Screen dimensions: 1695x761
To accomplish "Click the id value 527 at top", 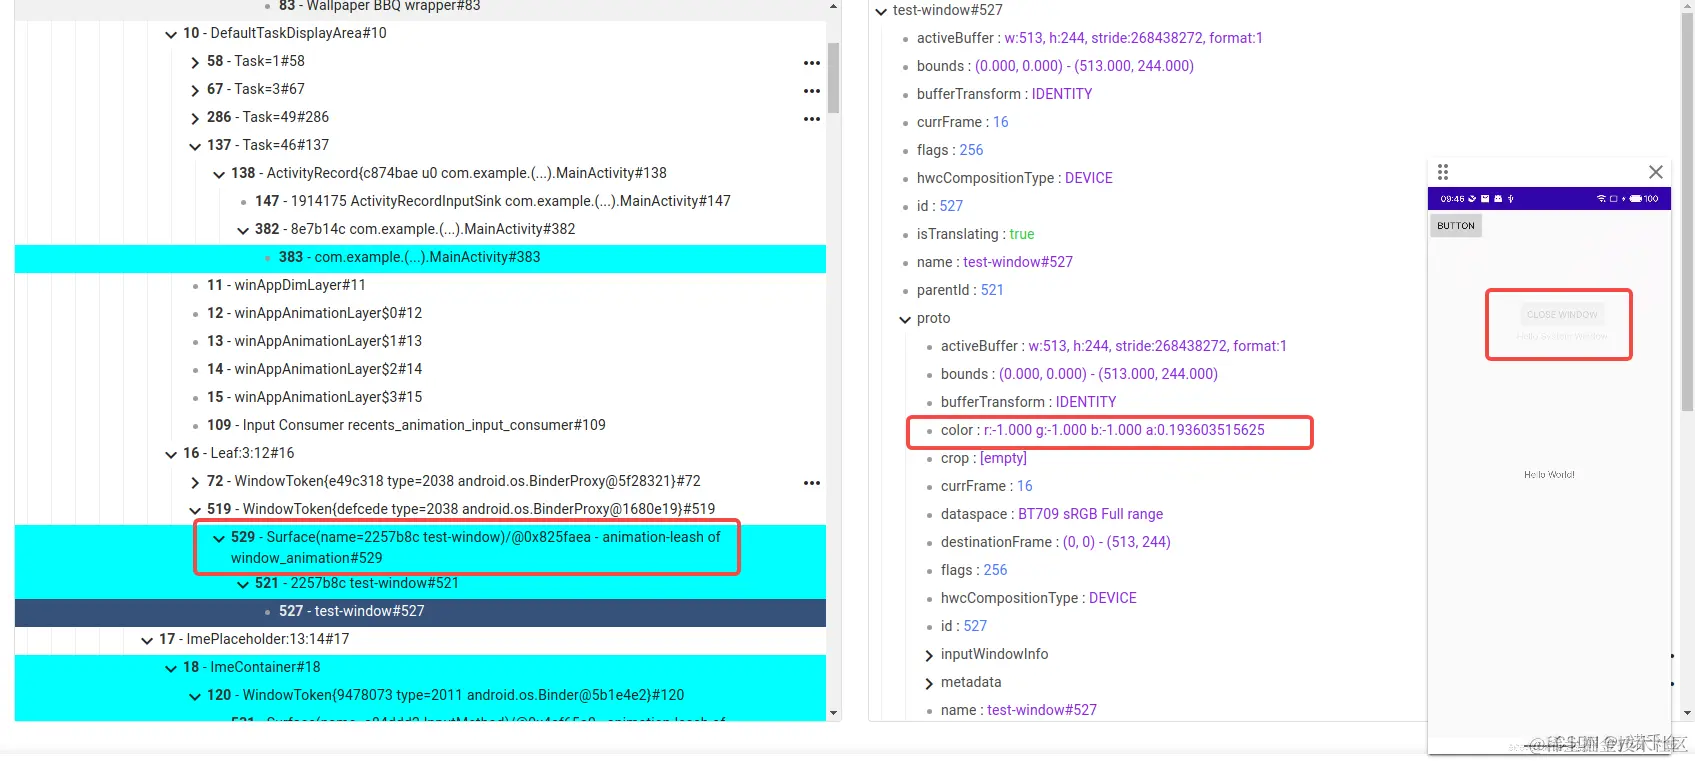I will (951, 206).
